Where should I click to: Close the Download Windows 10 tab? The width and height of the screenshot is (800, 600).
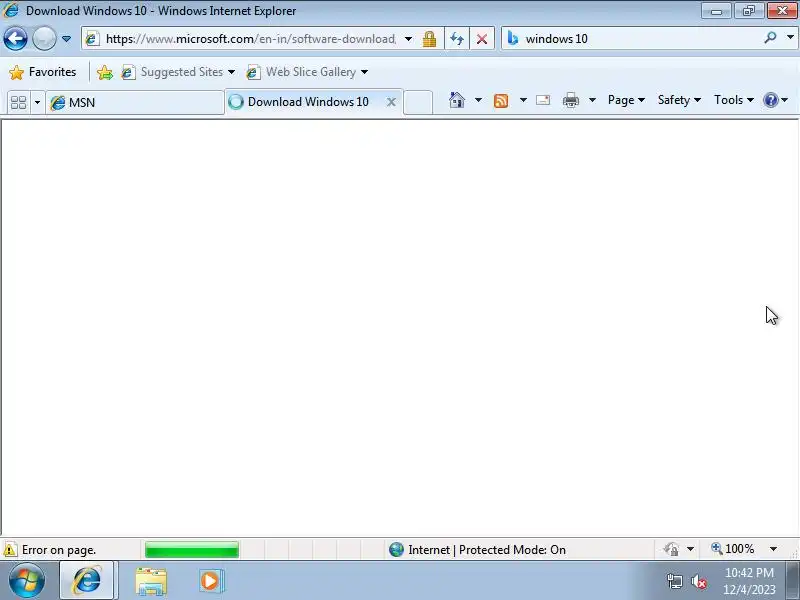391,102
